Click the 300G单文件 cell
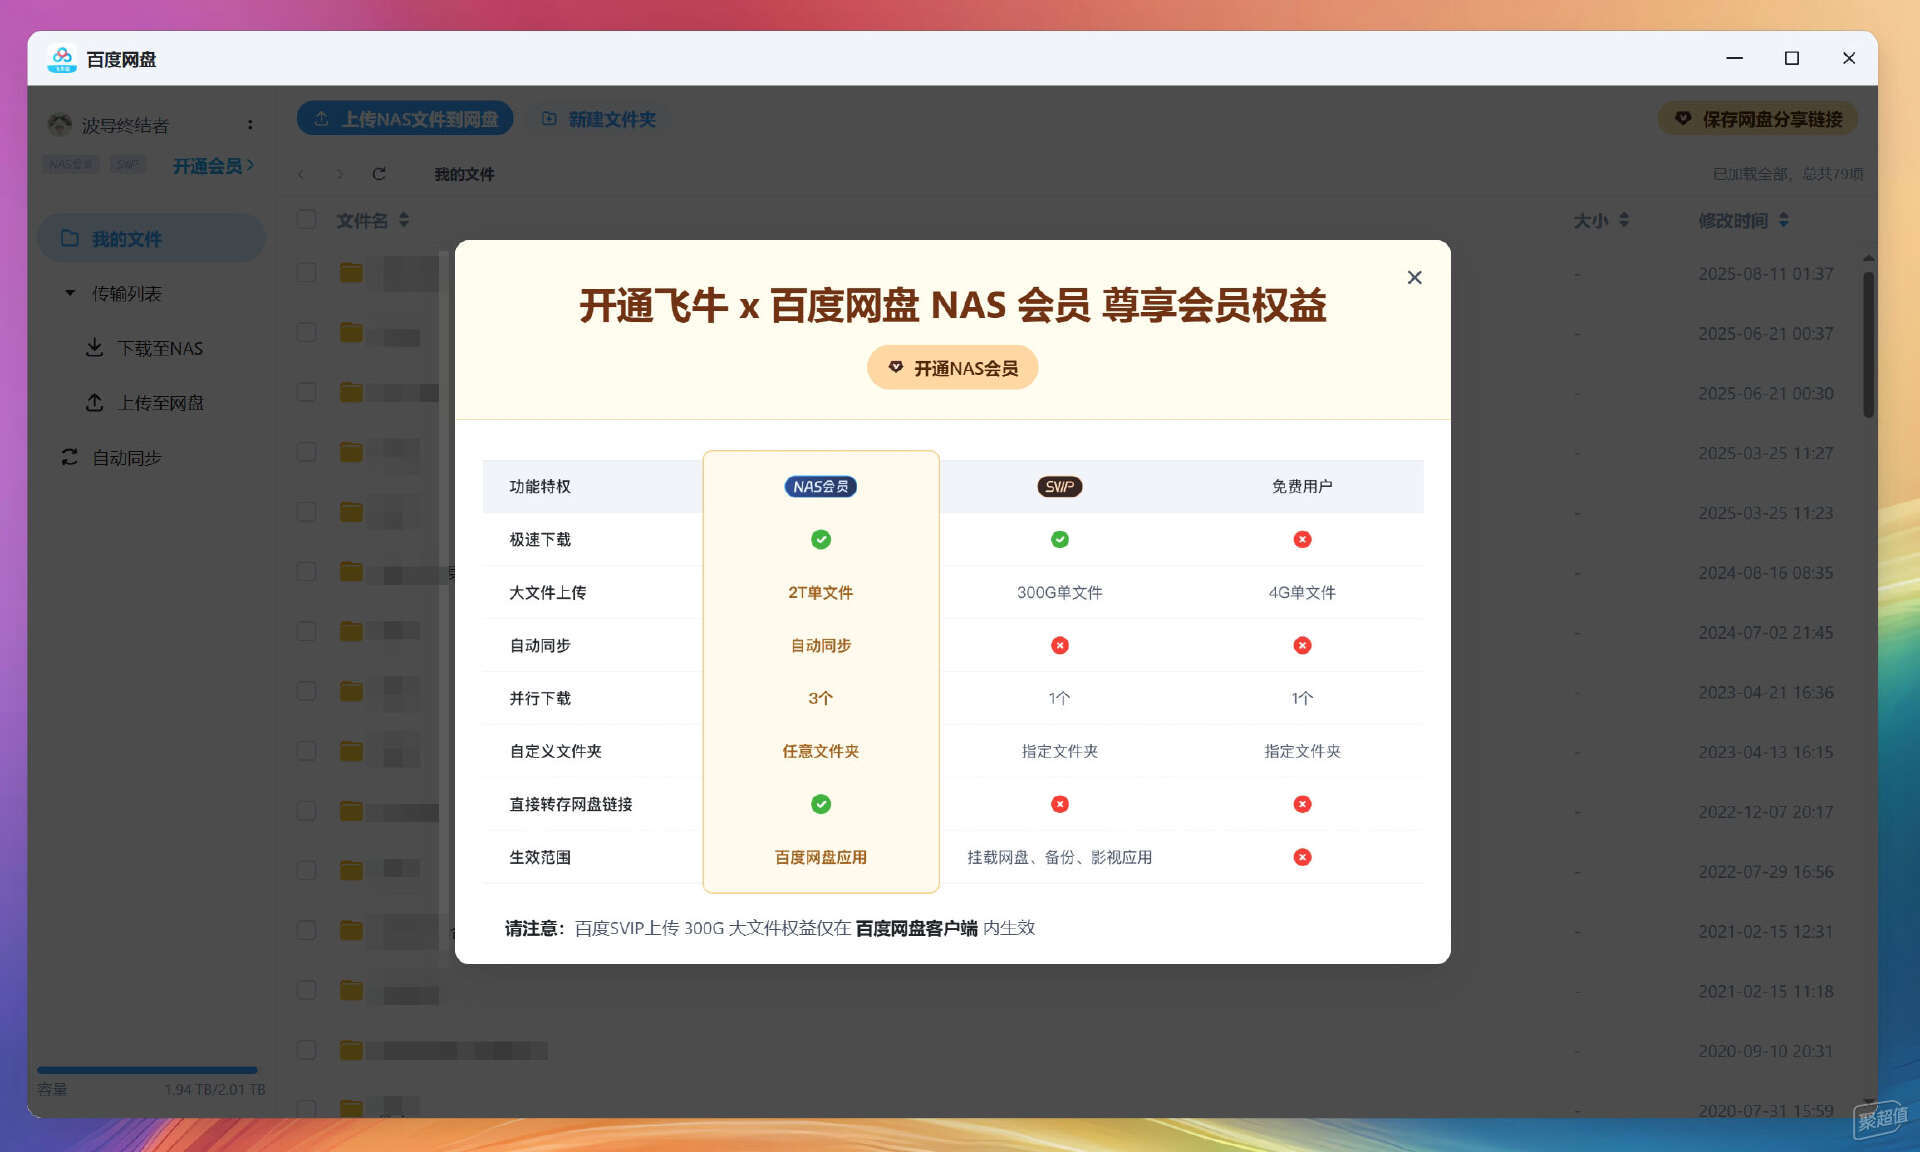 point(1059,593)
